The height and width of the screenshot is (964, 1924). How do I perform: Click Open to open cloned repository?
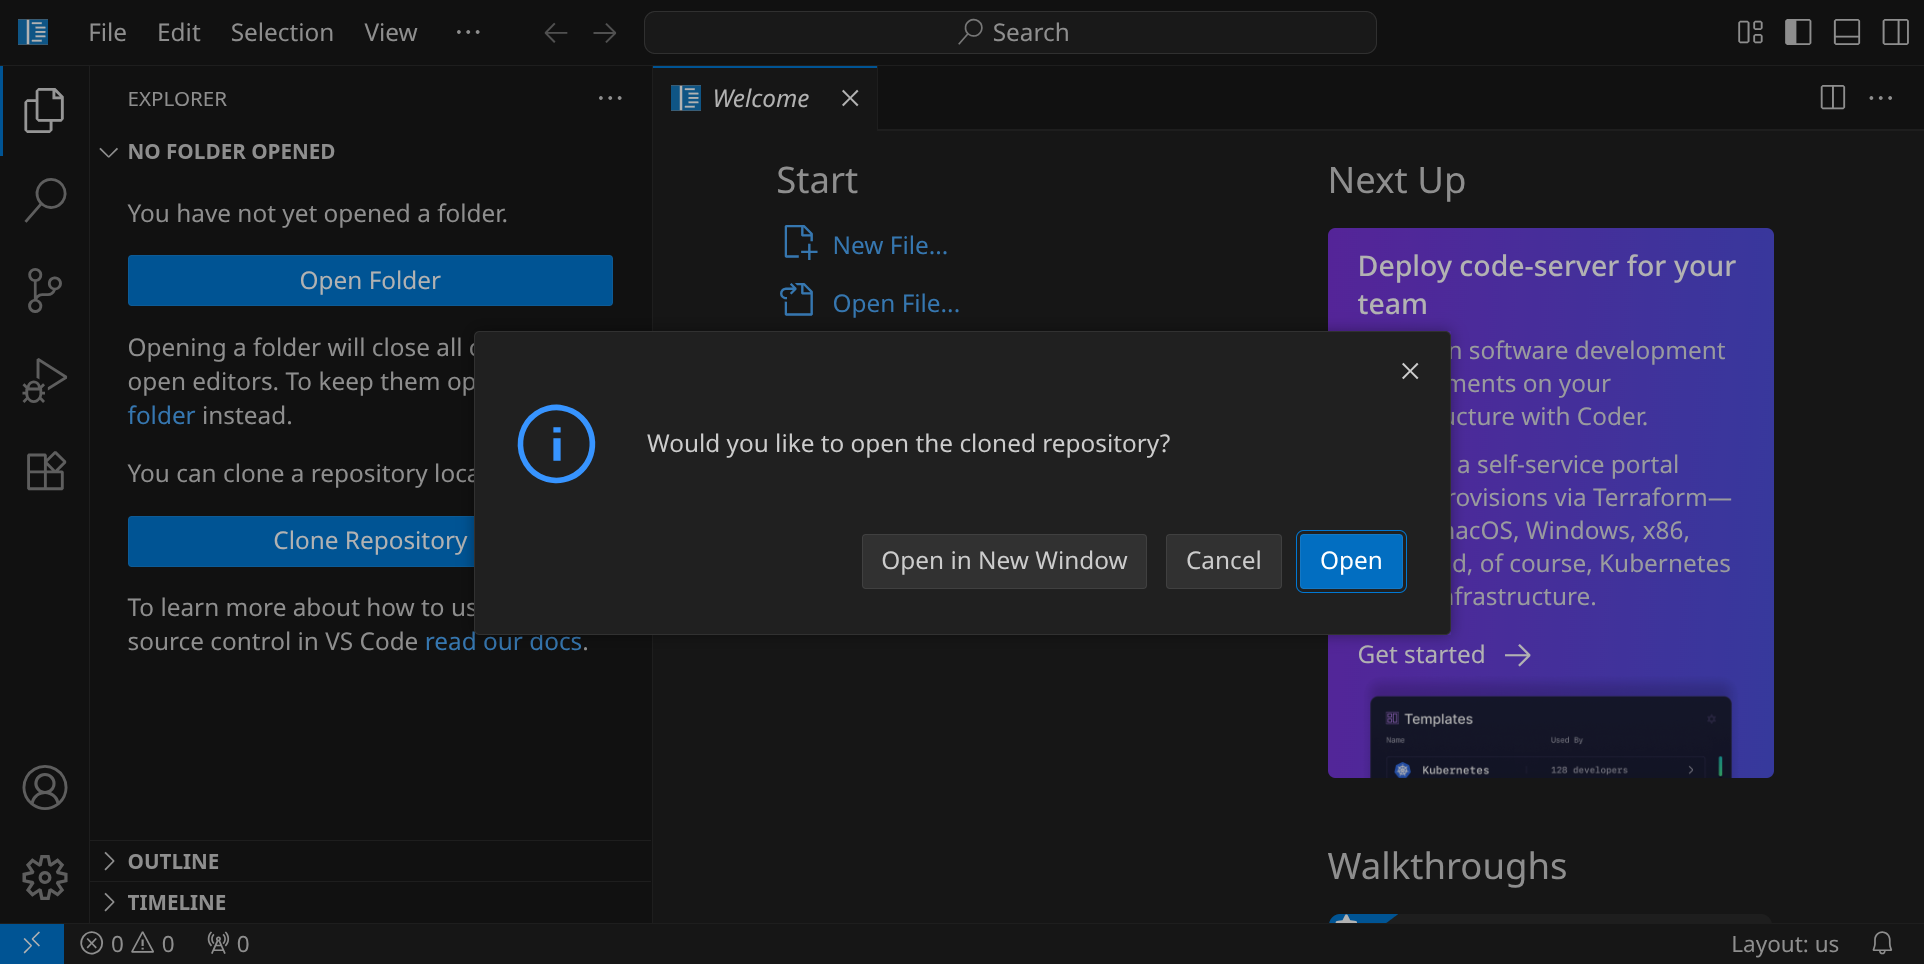(x=1350, y=561)
